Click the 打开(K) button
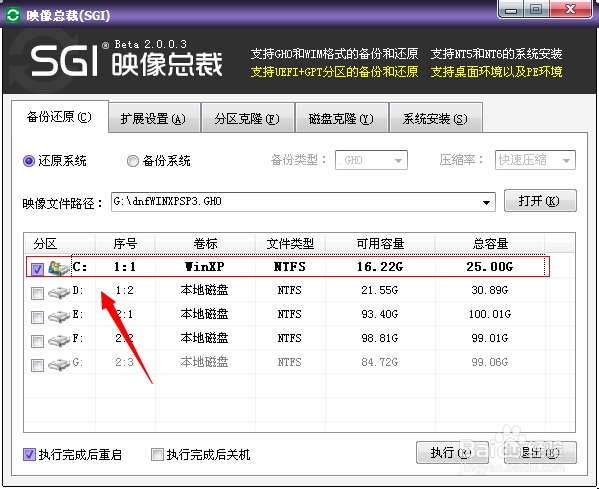Screen dimensions: 599x489 540,201
